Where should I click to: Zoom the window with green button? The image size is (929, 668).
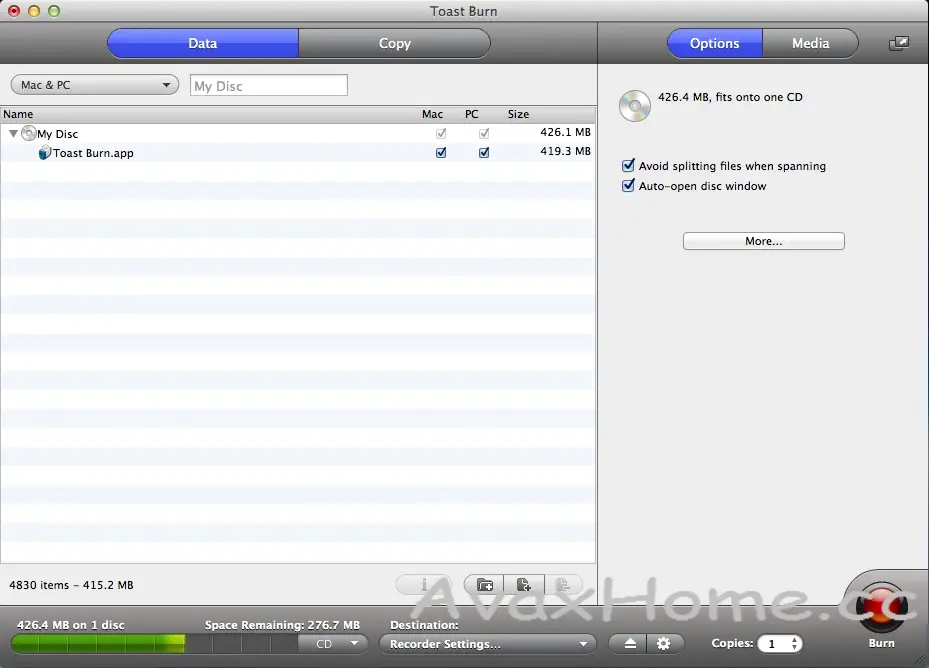pos(54,11)
